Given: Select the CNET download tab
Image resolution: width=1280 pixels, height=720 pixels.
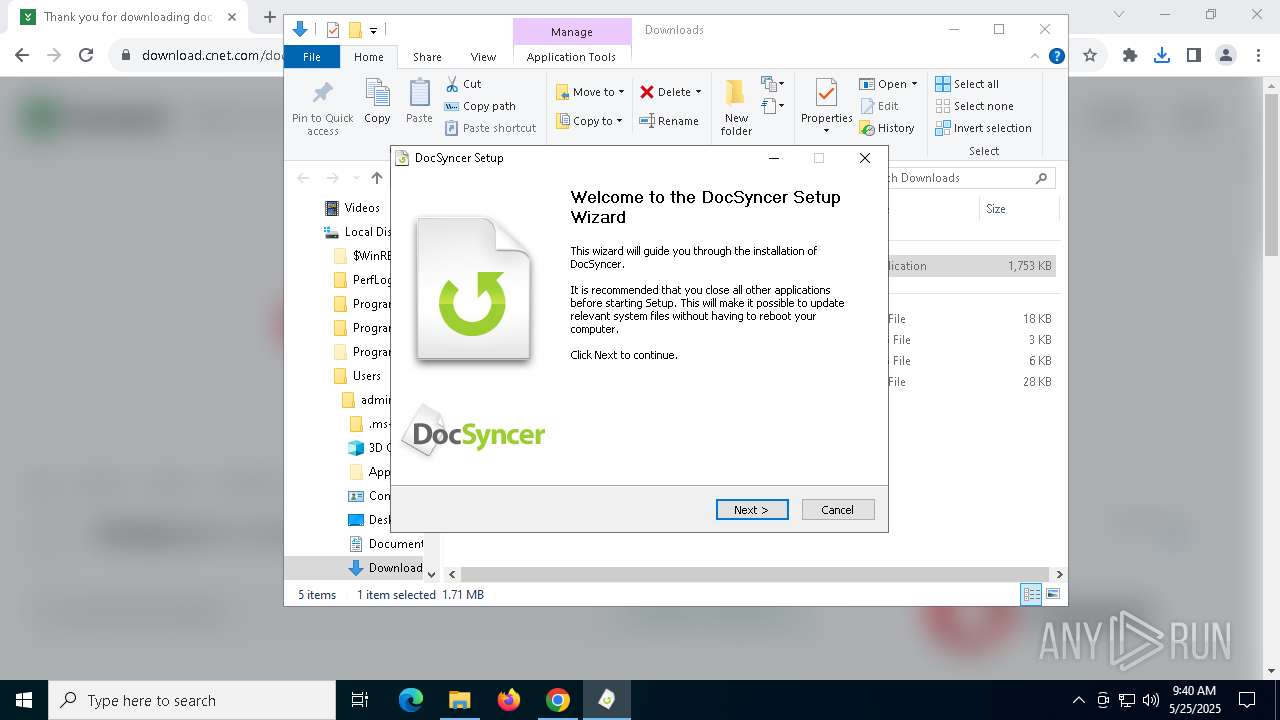Looking at the screenshot, I should pos(128,17).
